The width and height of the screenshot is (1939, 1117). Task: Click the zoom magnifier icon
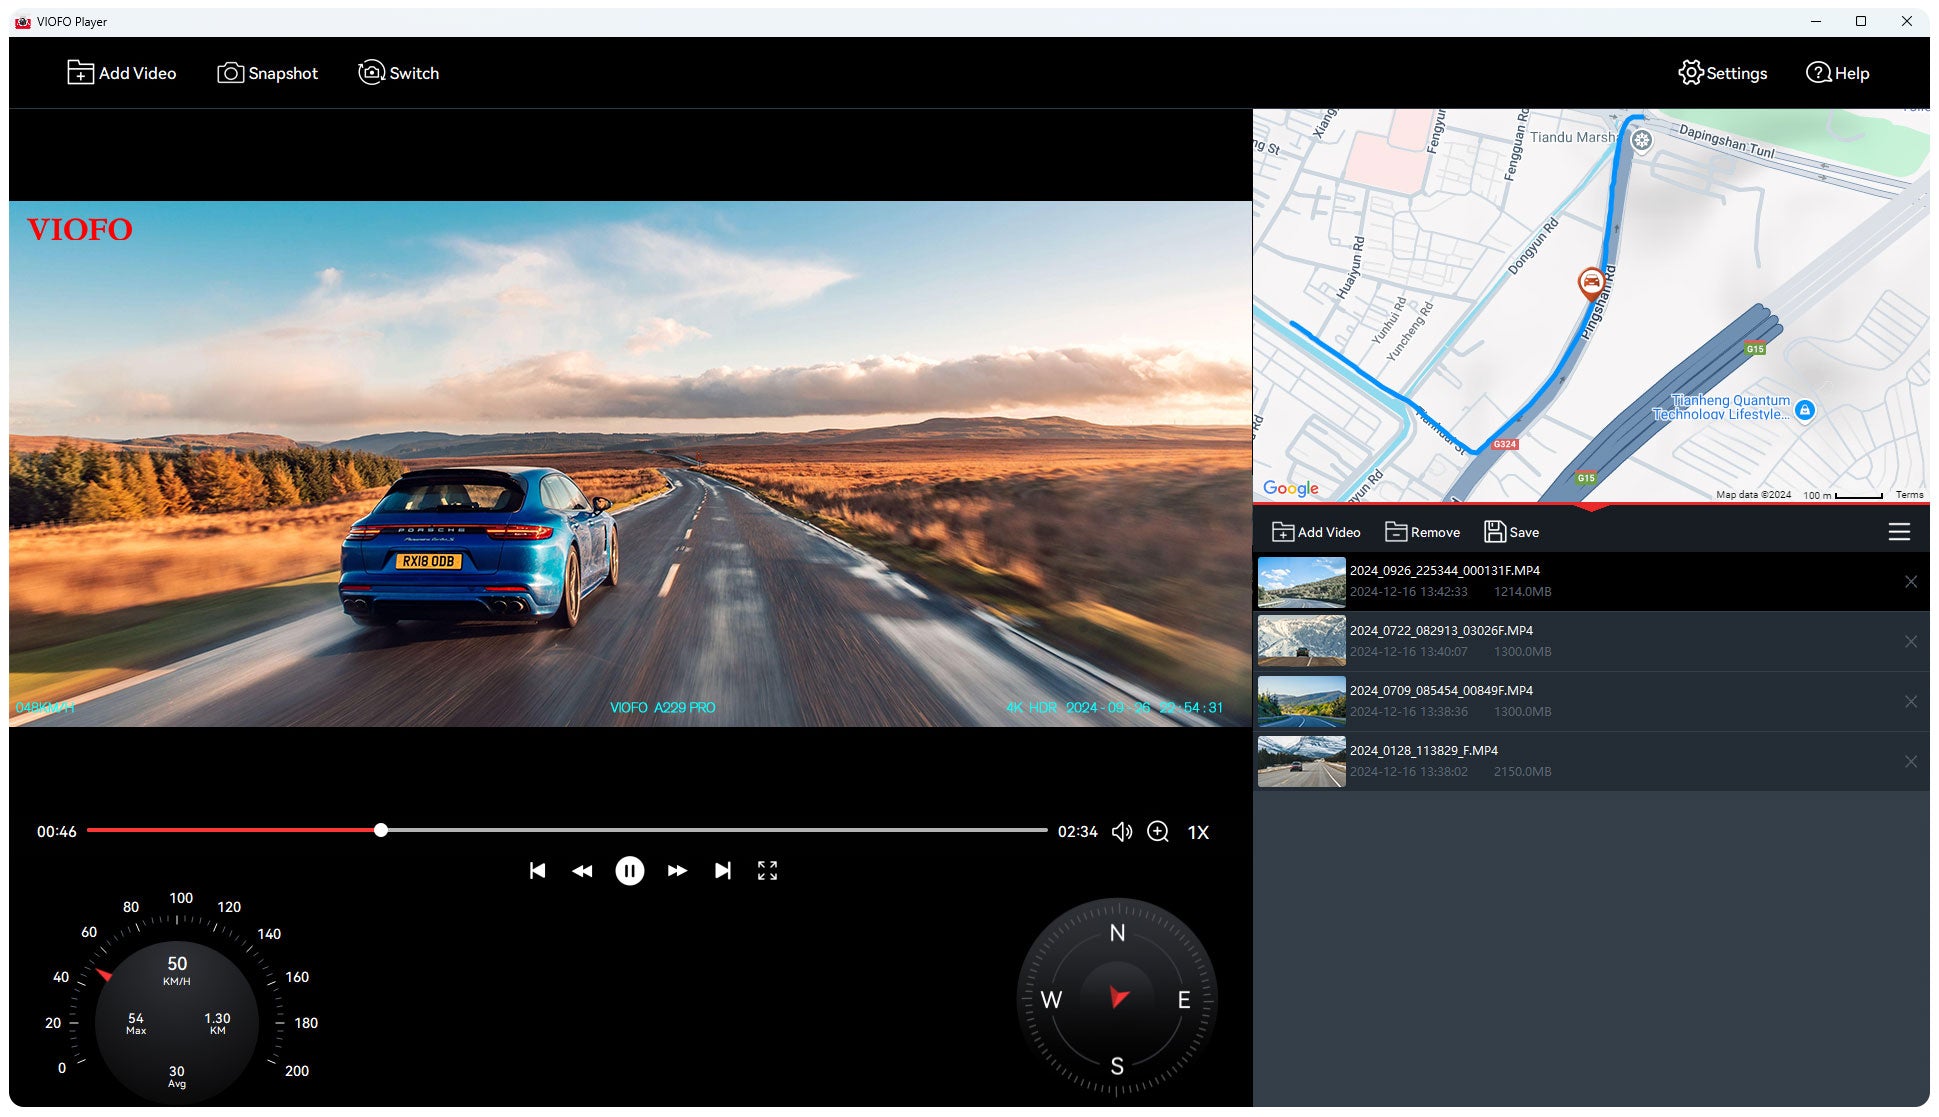1158,832
